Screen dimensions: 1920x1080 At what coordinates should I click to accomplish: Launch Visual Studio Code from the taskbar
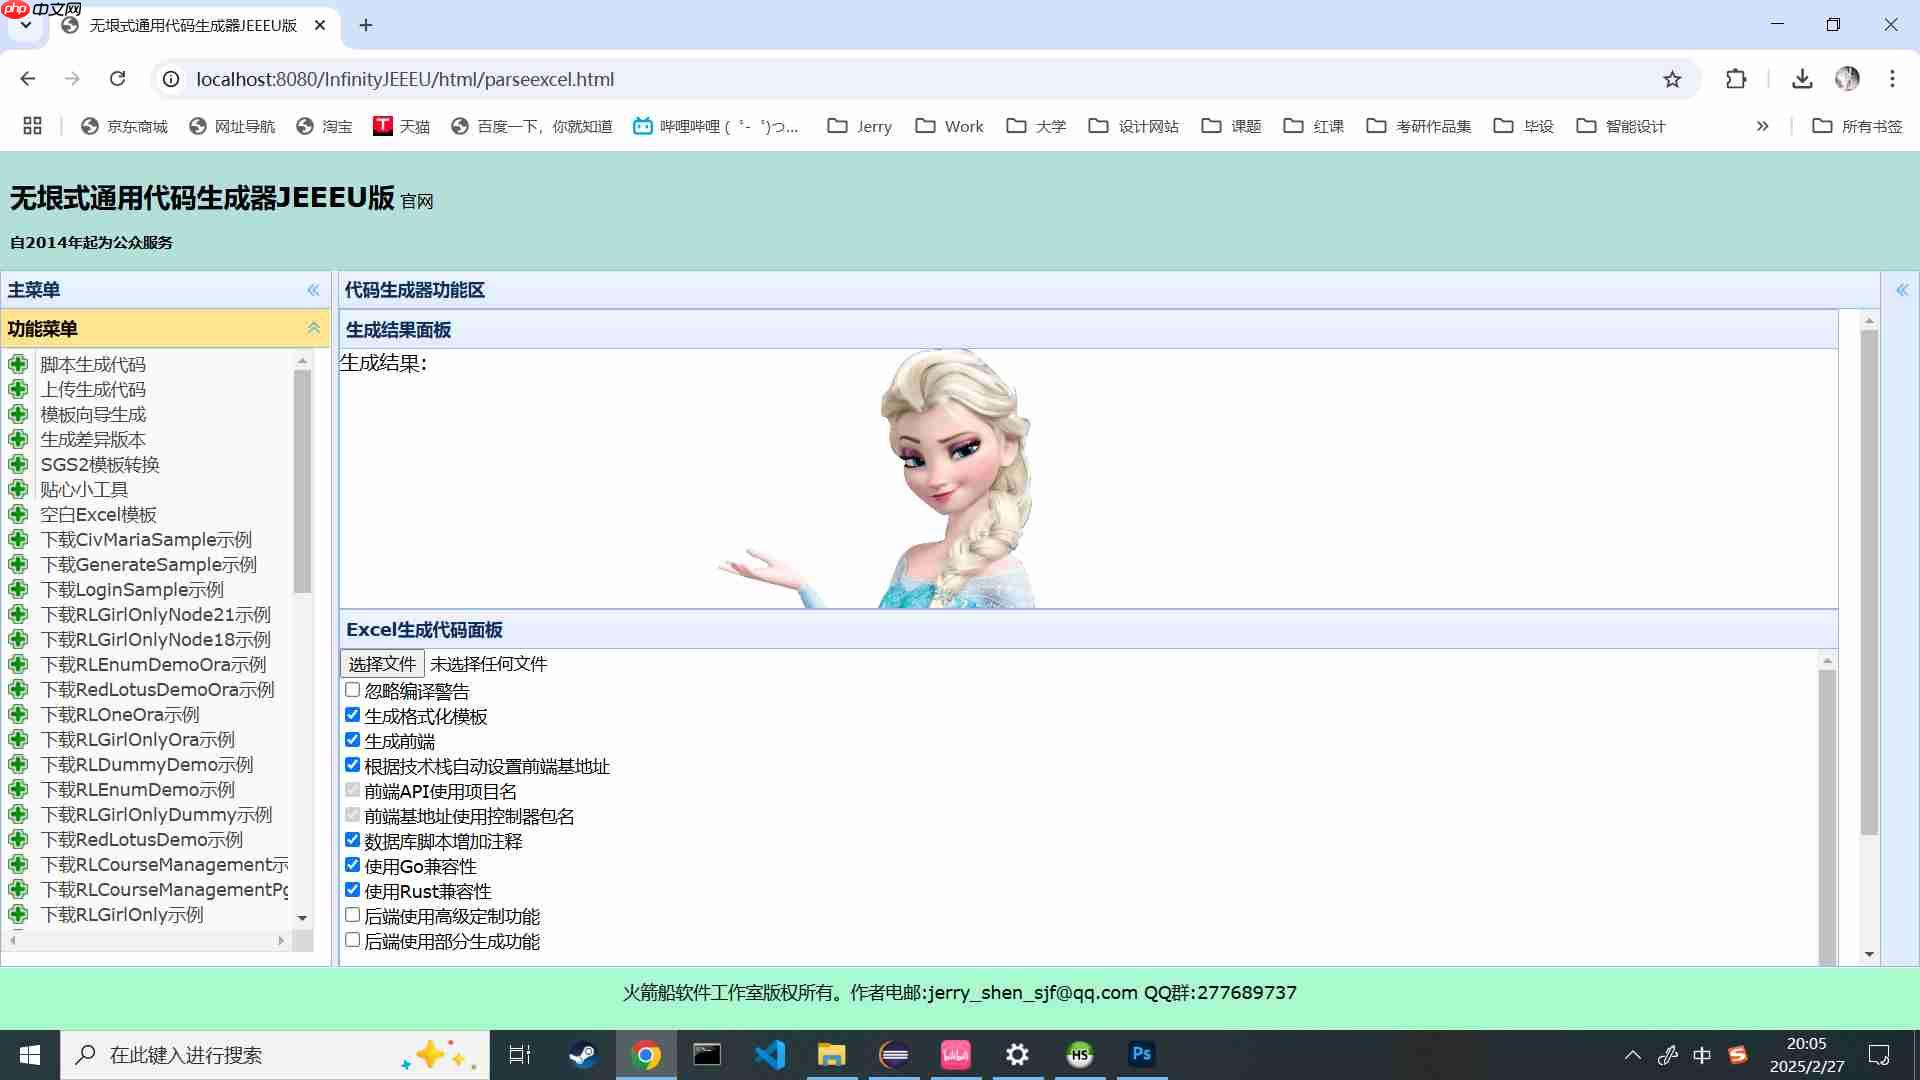pyautogui.click(x=770, y=1054)
